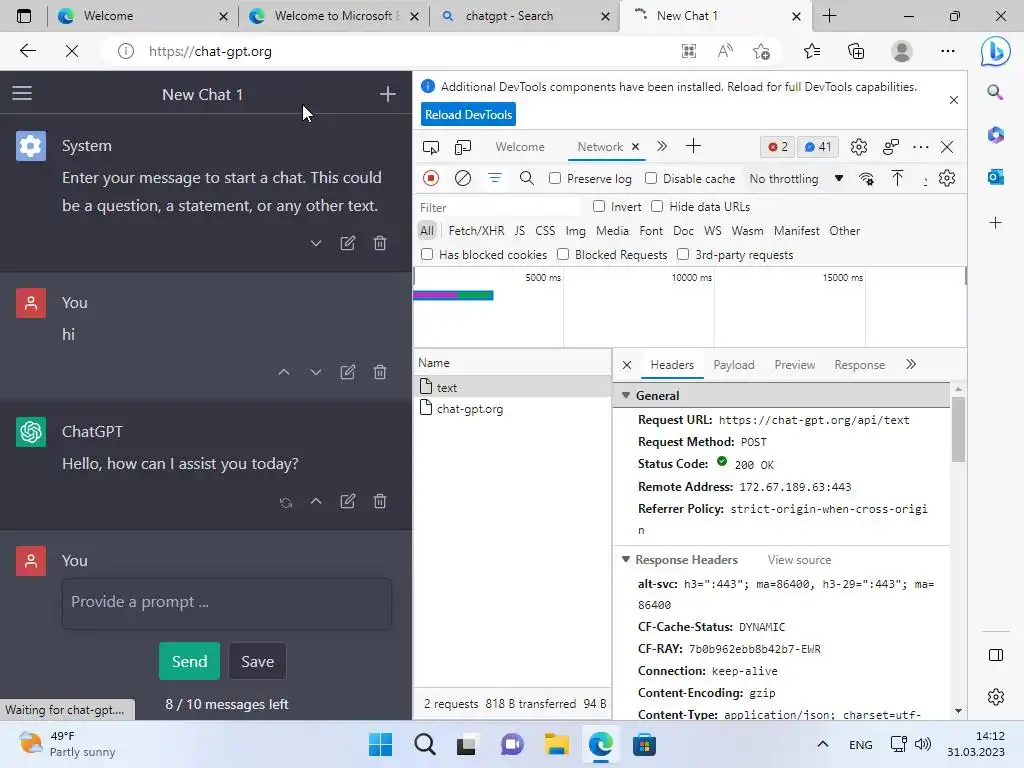The width and height of the screenshot is (1024, 768).
Task: Check Has blocked cookies
Action: 427,255
